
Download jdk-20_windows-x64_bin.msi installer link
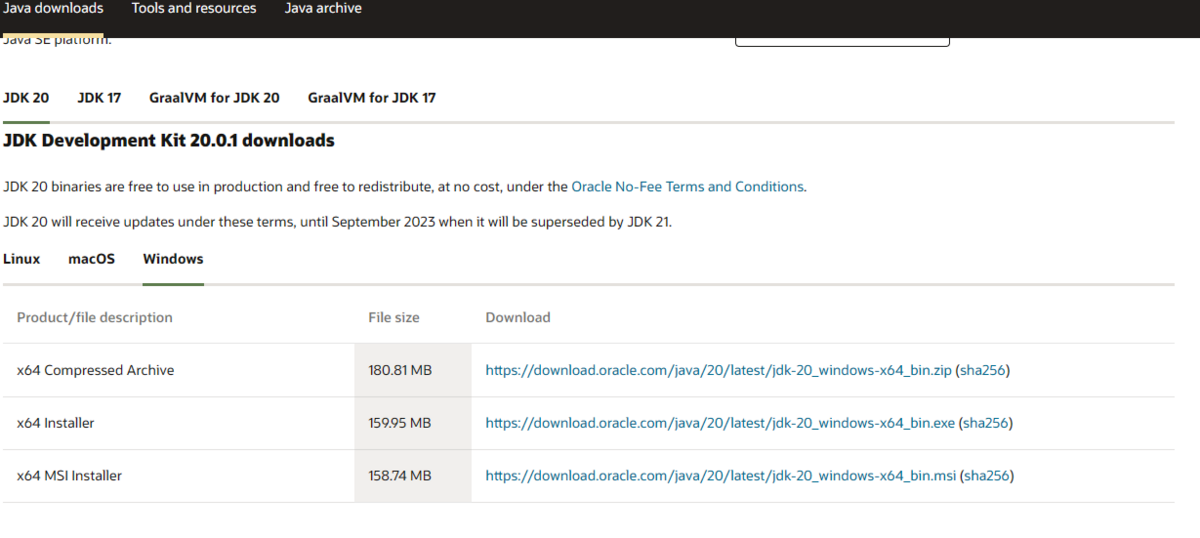click(720, 476)
